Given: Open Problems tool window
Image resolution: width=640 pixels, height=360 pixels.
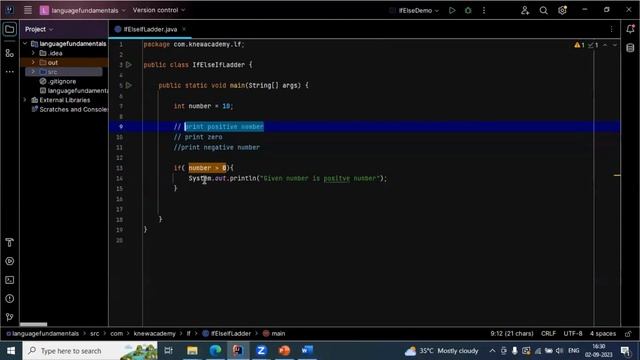Looking at the screenshot, I should click(x=9, y=299).
